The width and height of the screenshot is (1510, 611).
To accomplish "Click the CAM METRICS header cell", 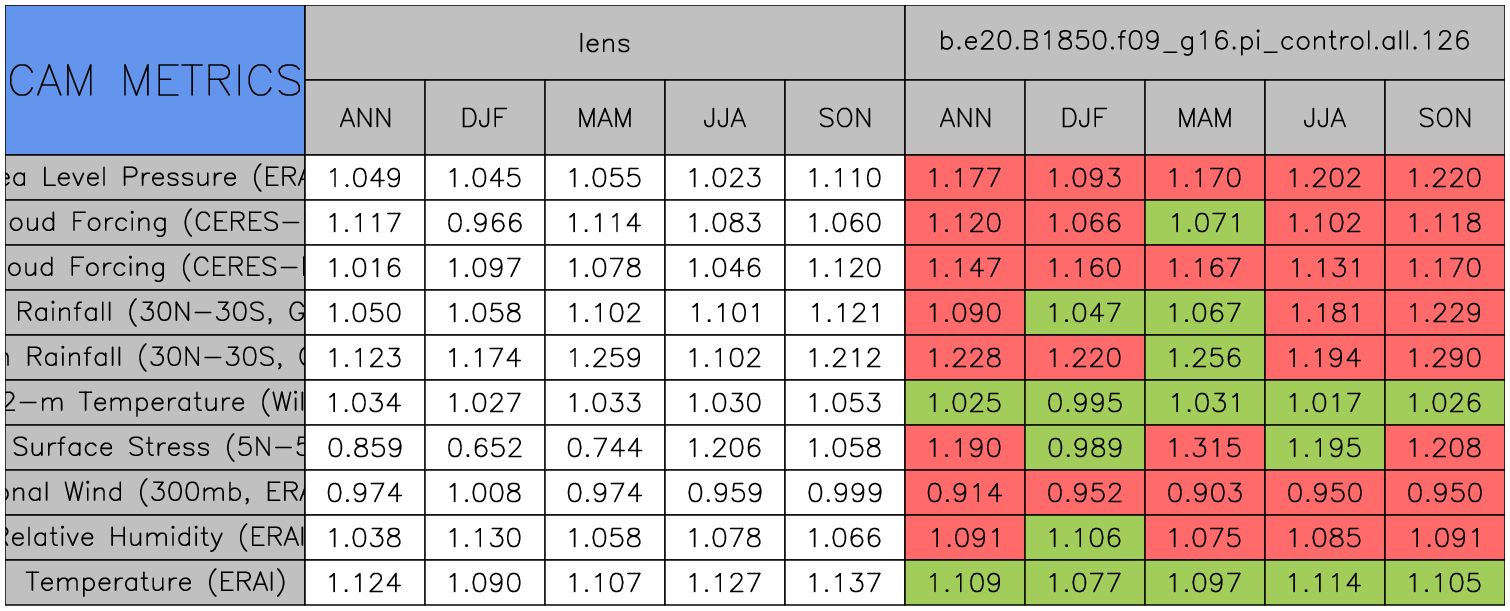I will pos(155,80).
